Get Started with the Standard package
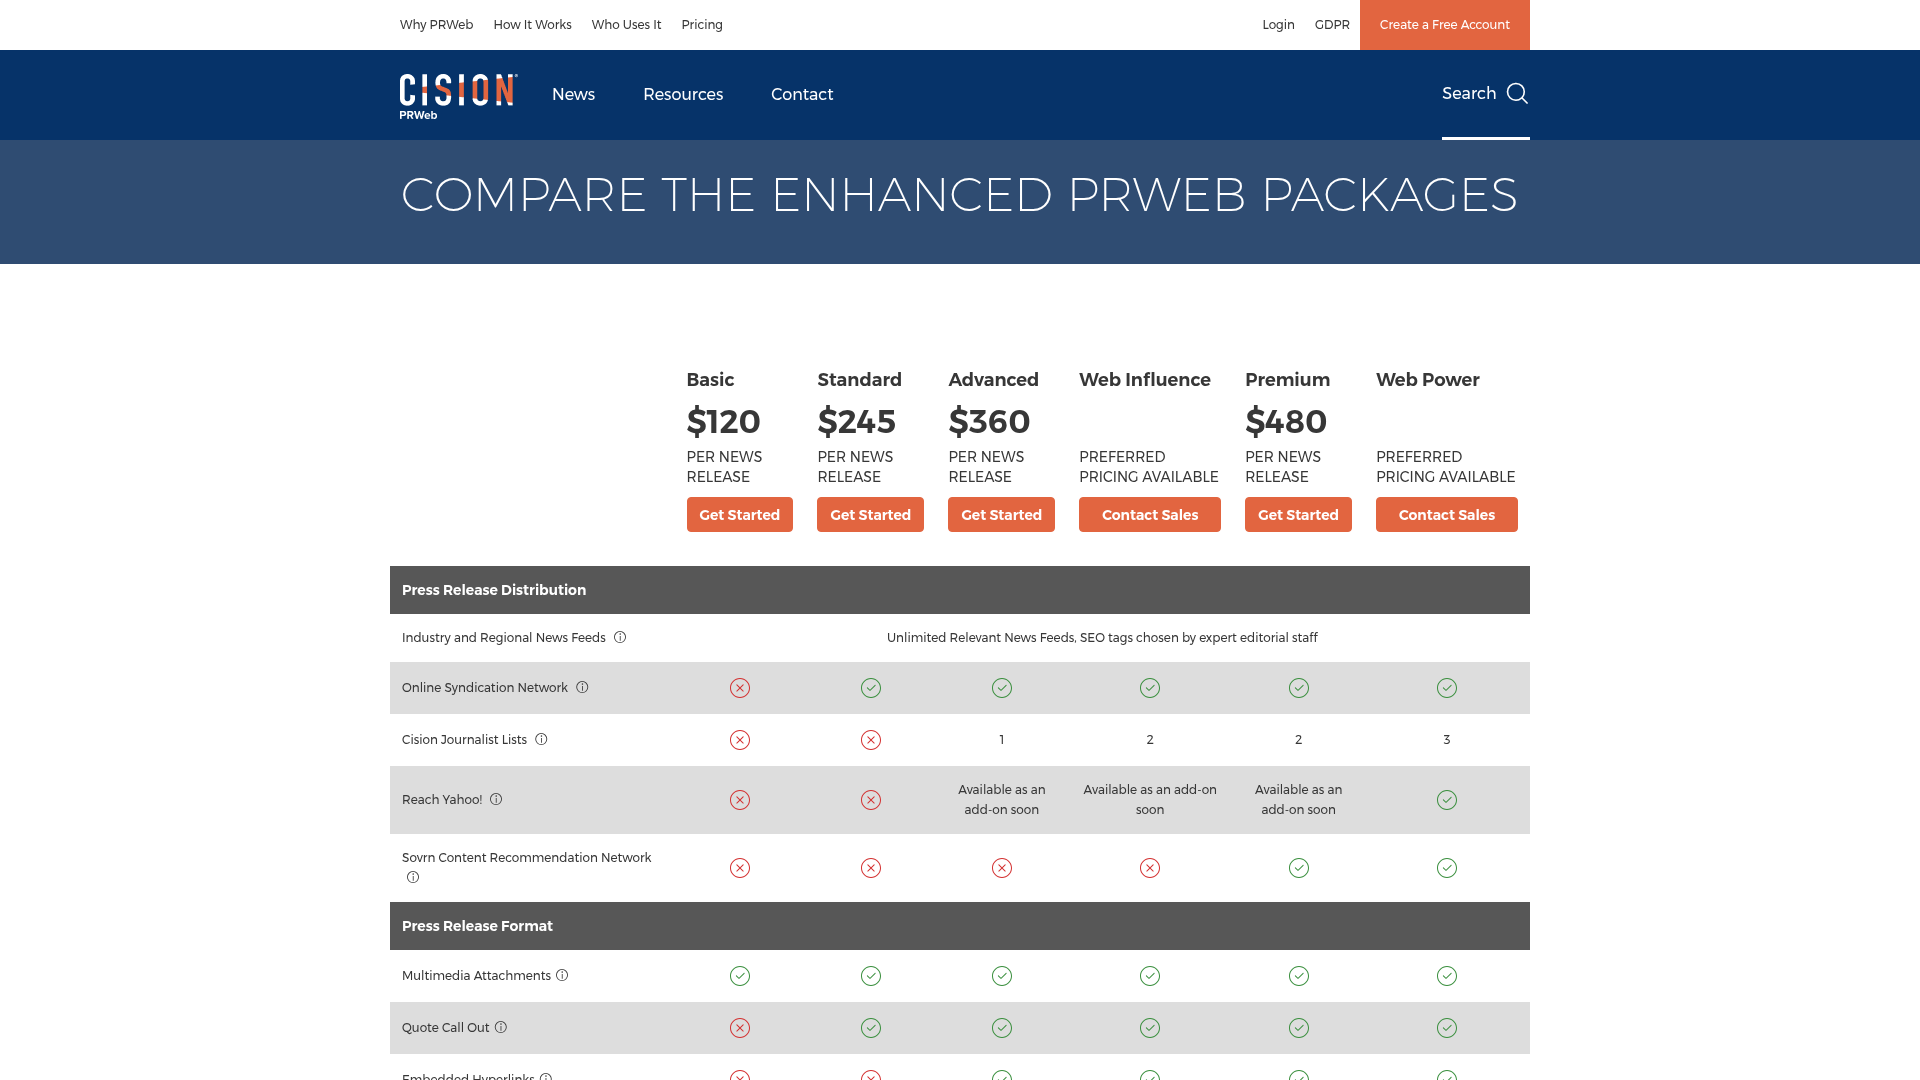 pos(870,515)
